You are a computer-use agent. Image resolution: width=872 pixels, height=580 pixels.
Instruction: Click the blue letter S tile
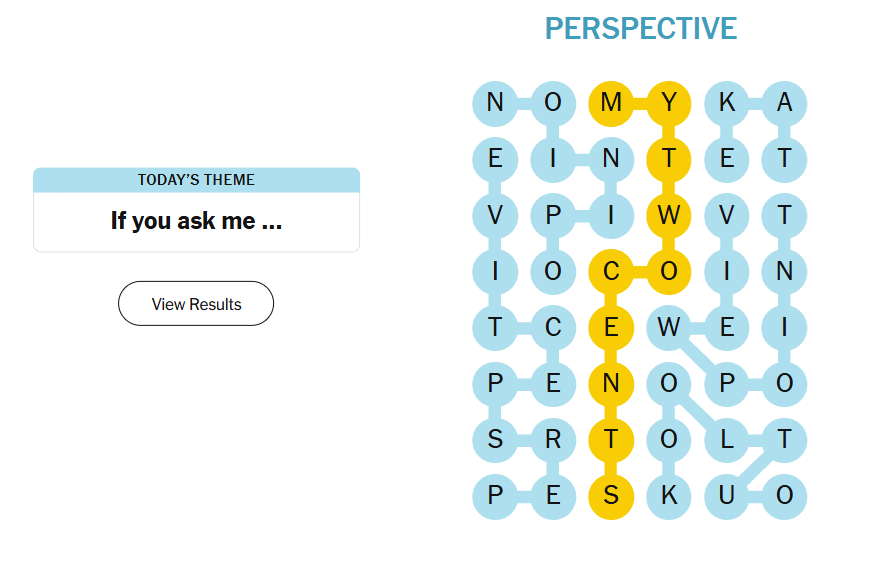tap(495, 439)
